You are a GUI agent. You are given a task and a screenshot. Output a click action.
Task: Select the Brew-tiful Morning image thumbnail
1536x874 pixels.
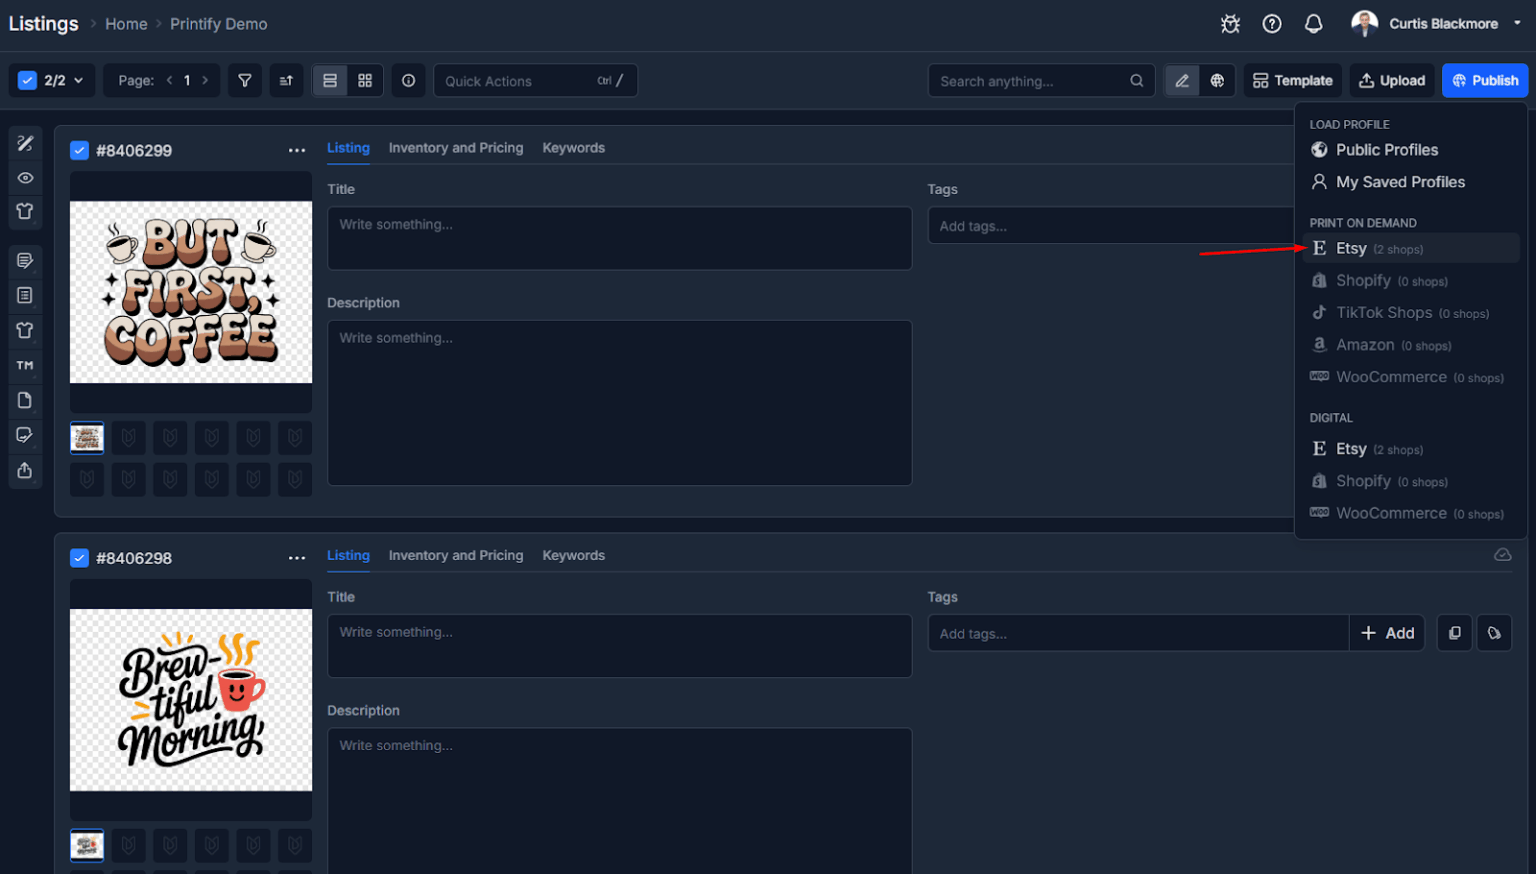(86, 845)
